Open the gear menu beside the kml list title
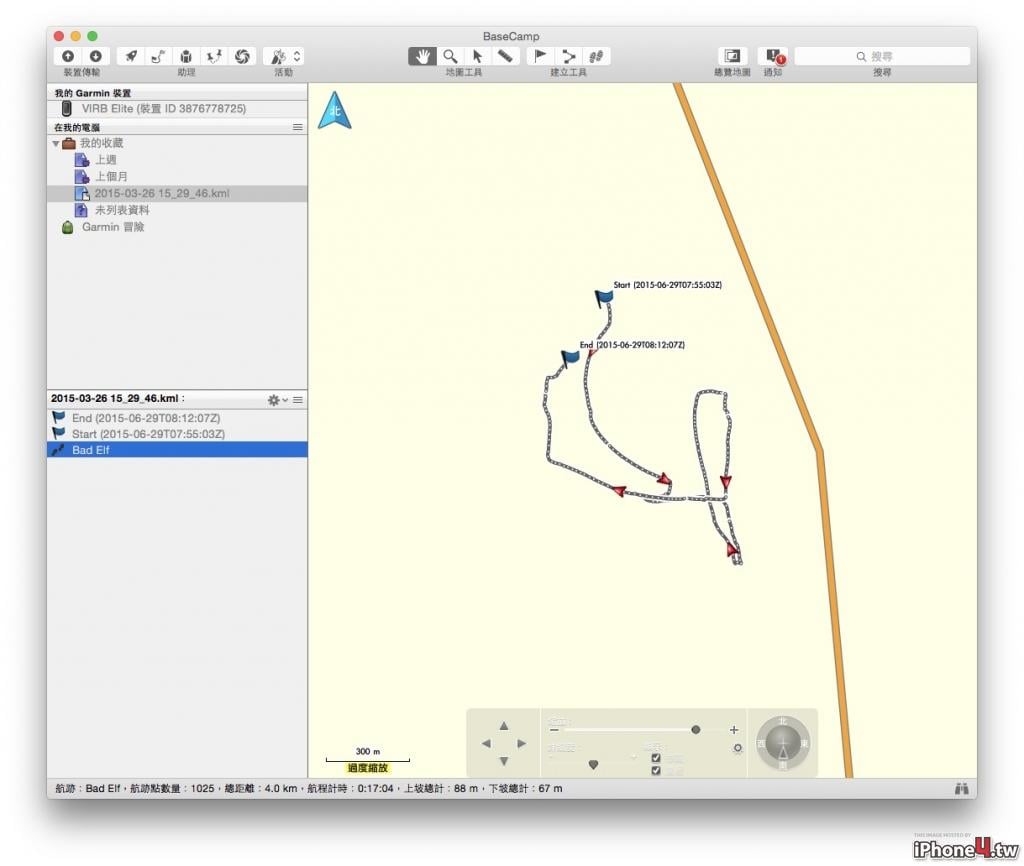Image resolution: width=1024 pixels, height=866 pixels. pos(278,400)
